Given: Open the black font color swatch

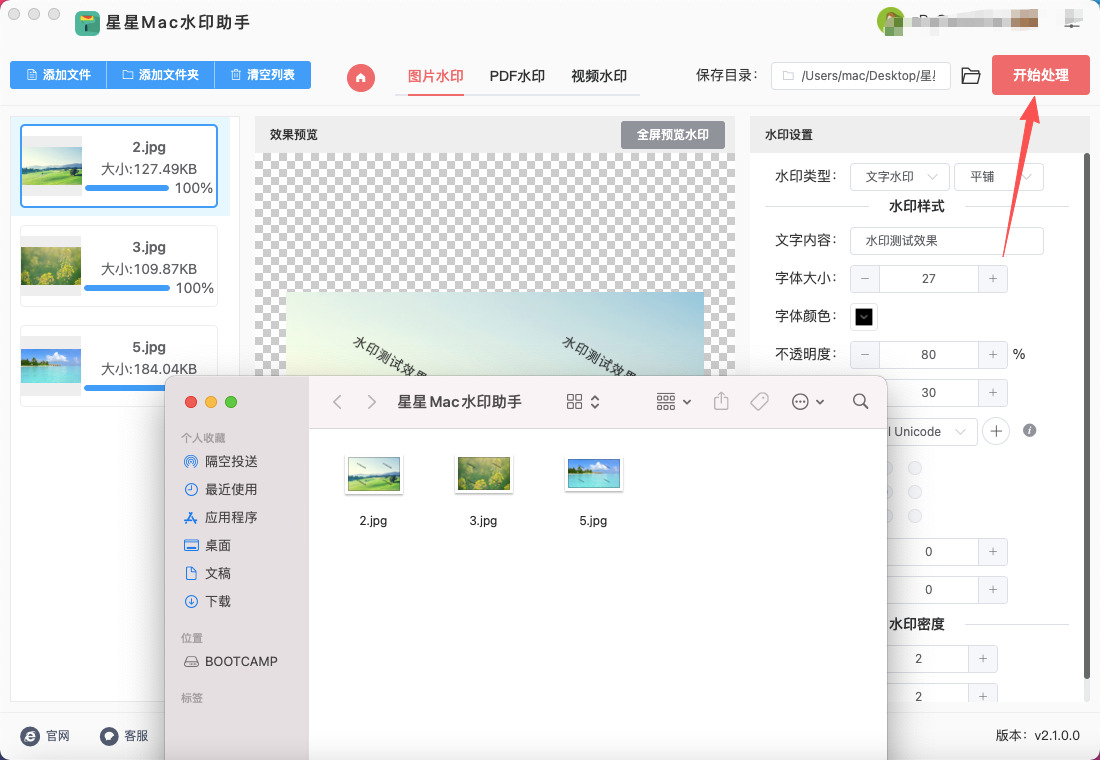Looking at the screenshot, I should tap(864, 317).
